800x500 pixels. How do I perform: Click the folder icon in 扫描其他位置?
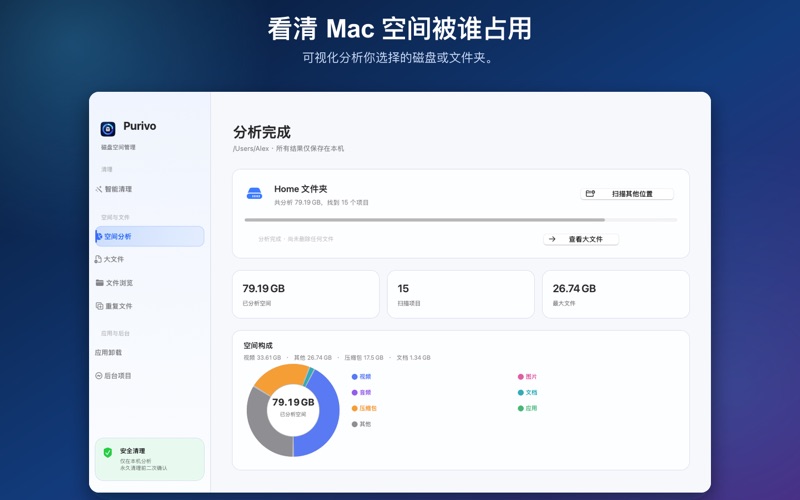pos(590,194)
